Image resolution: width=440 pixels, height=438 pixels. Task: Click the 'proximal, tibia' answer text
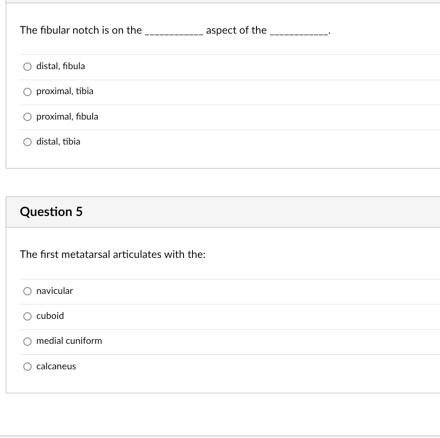pos(65,91)
